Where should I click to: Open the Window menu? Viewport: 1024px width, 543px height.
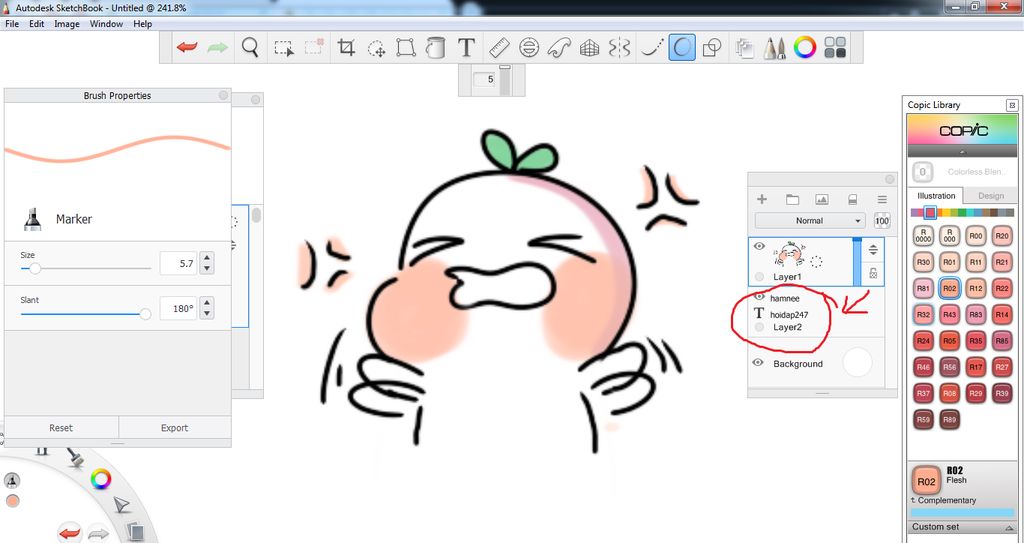pyautogui.click(x=106, y=24)
